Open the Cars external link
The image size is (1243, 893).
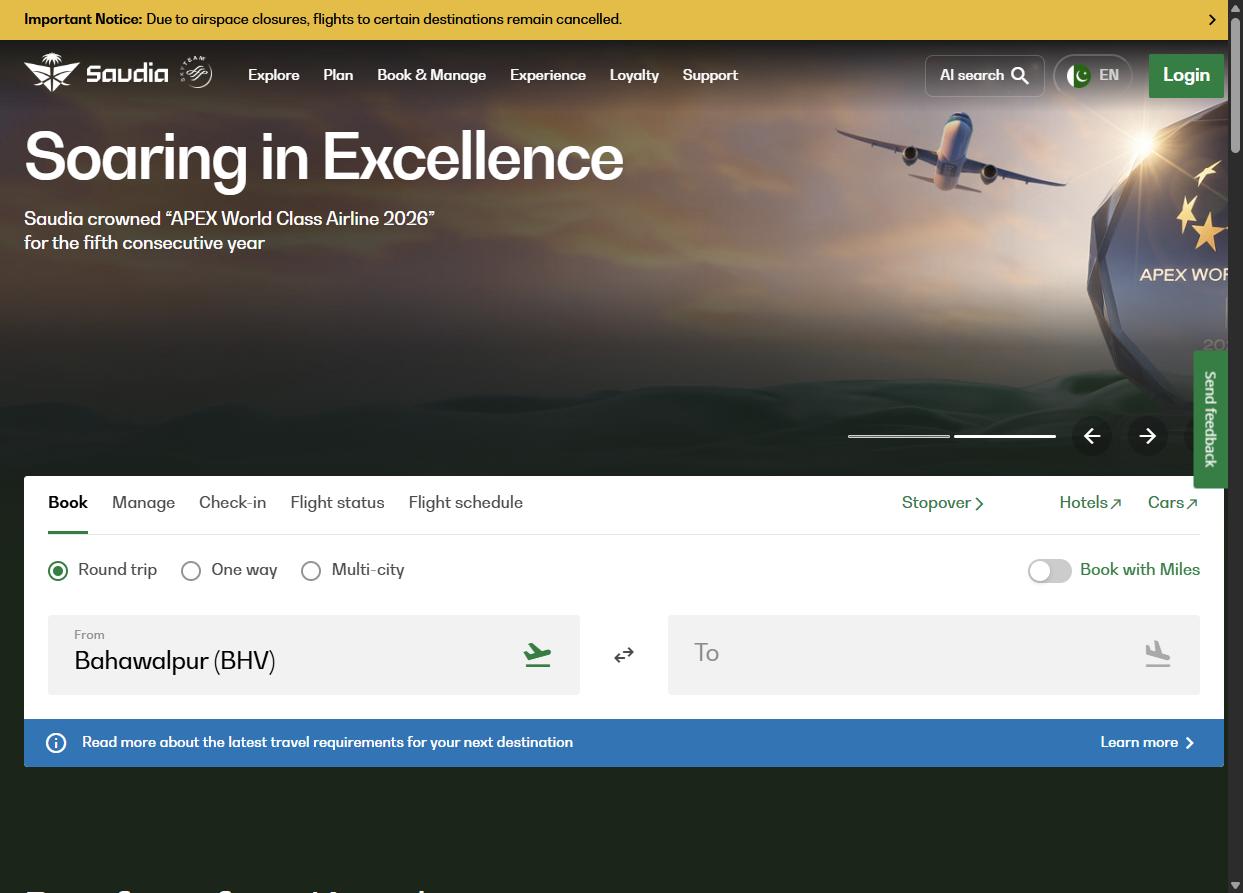[x=1173, y=503]
